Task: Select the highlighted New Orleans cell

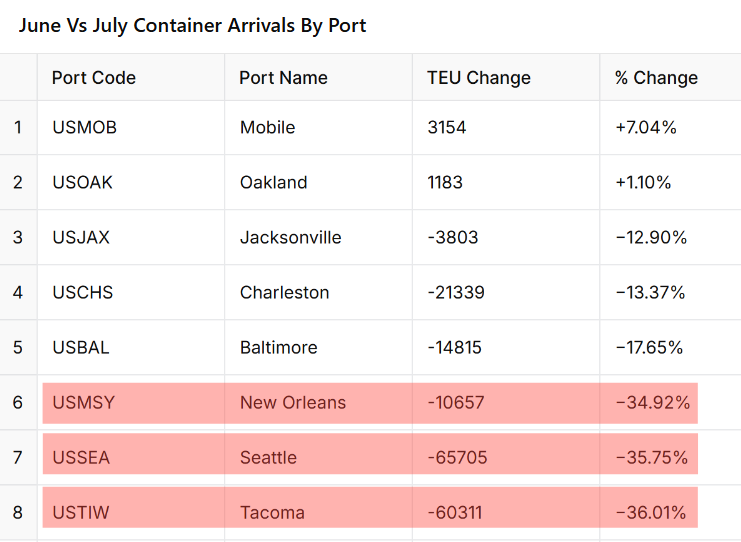Action: (x=293, y=403)
